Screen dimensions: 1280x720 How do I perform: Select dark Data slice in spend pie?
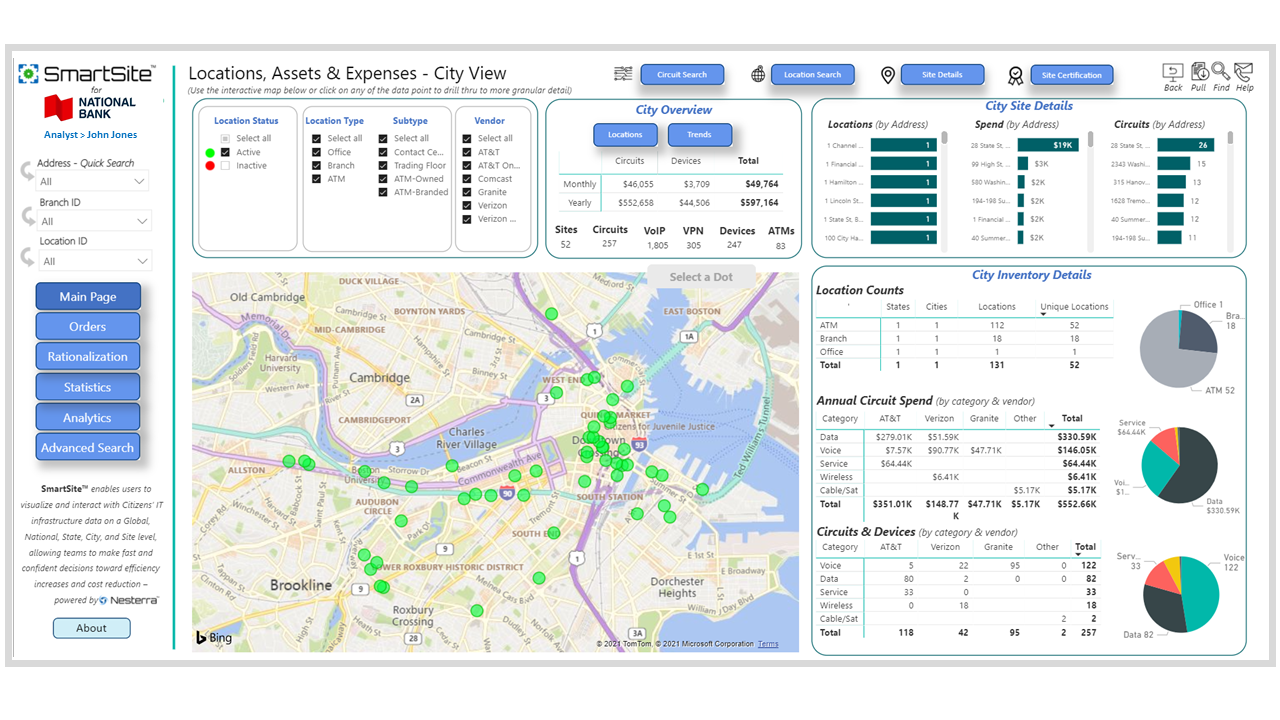point(1190,470)
